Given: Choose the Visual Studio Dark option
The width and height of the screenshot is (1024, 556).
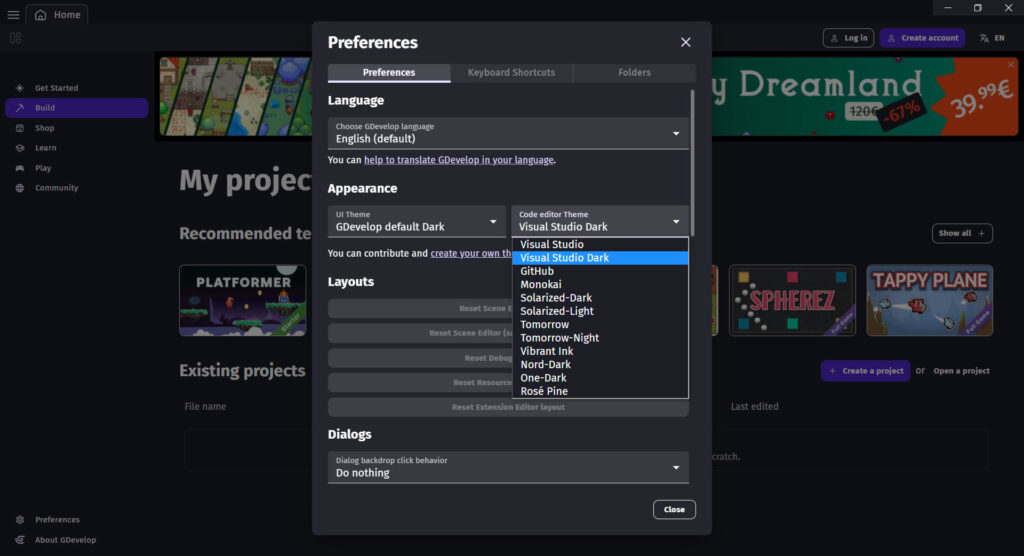Looking at the screenshot, I should coord(600,258).
